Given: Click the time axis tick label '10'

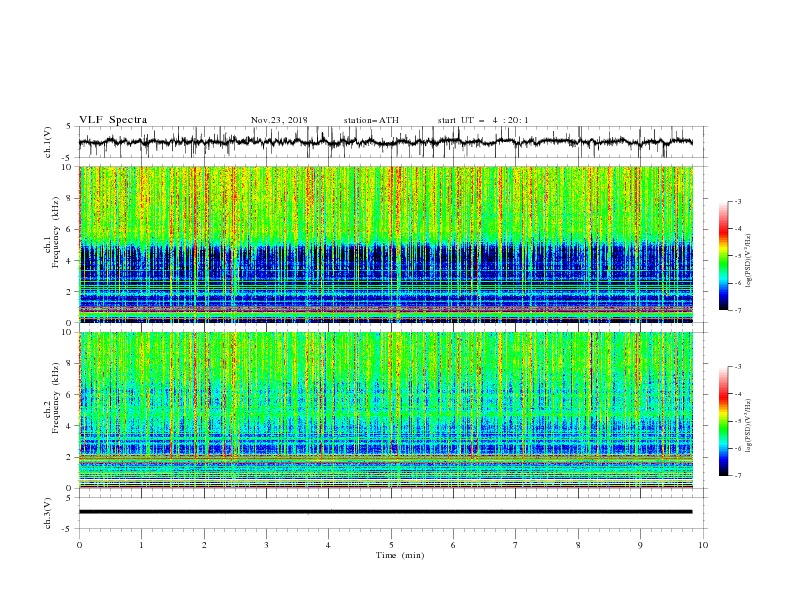Looking at the screenshot, I should tap(703, 545).
